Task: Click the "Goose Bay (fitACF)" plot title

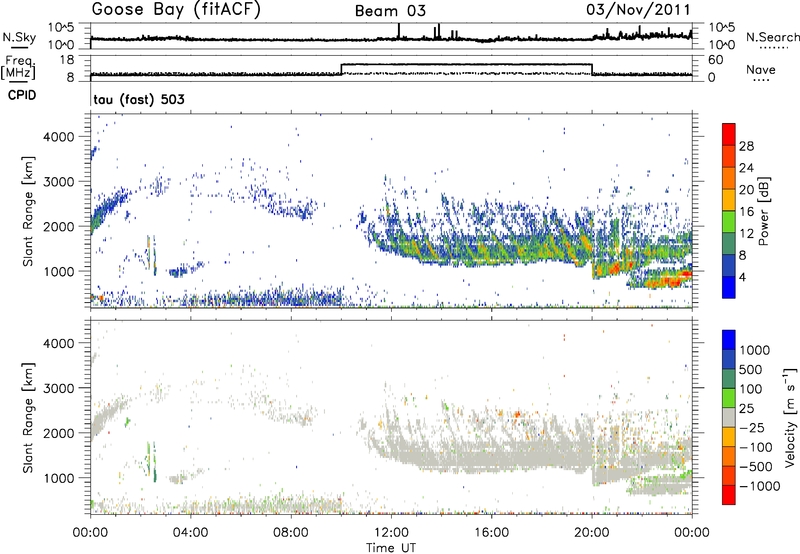Action: pos(176,10)
